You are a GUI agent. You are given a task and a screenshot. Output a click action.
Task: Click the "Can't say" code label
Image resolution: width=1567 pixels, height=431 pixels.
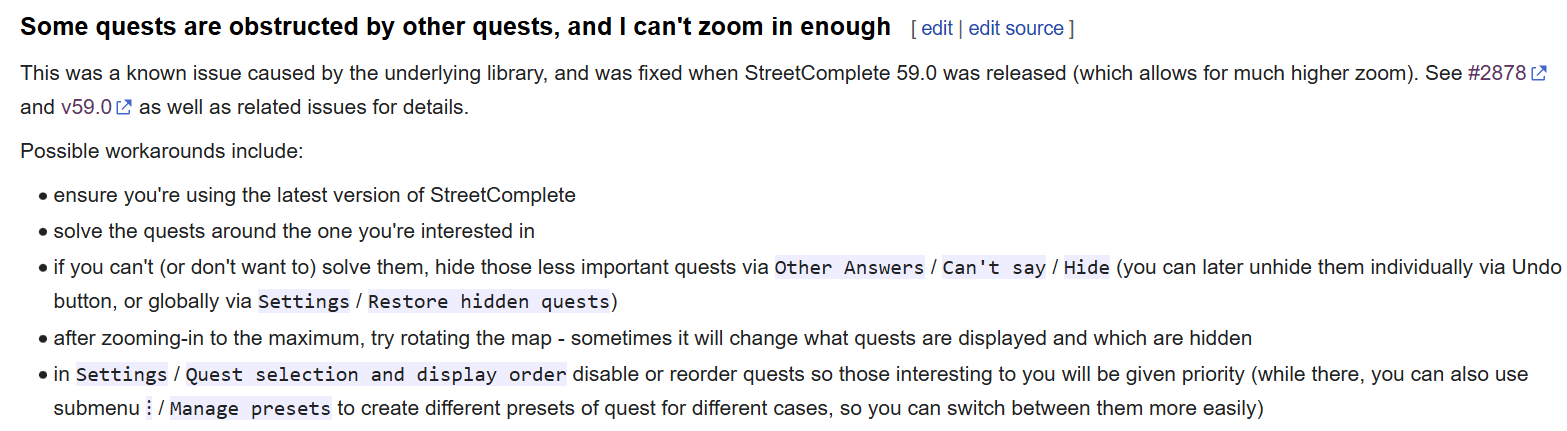point(994,268)
